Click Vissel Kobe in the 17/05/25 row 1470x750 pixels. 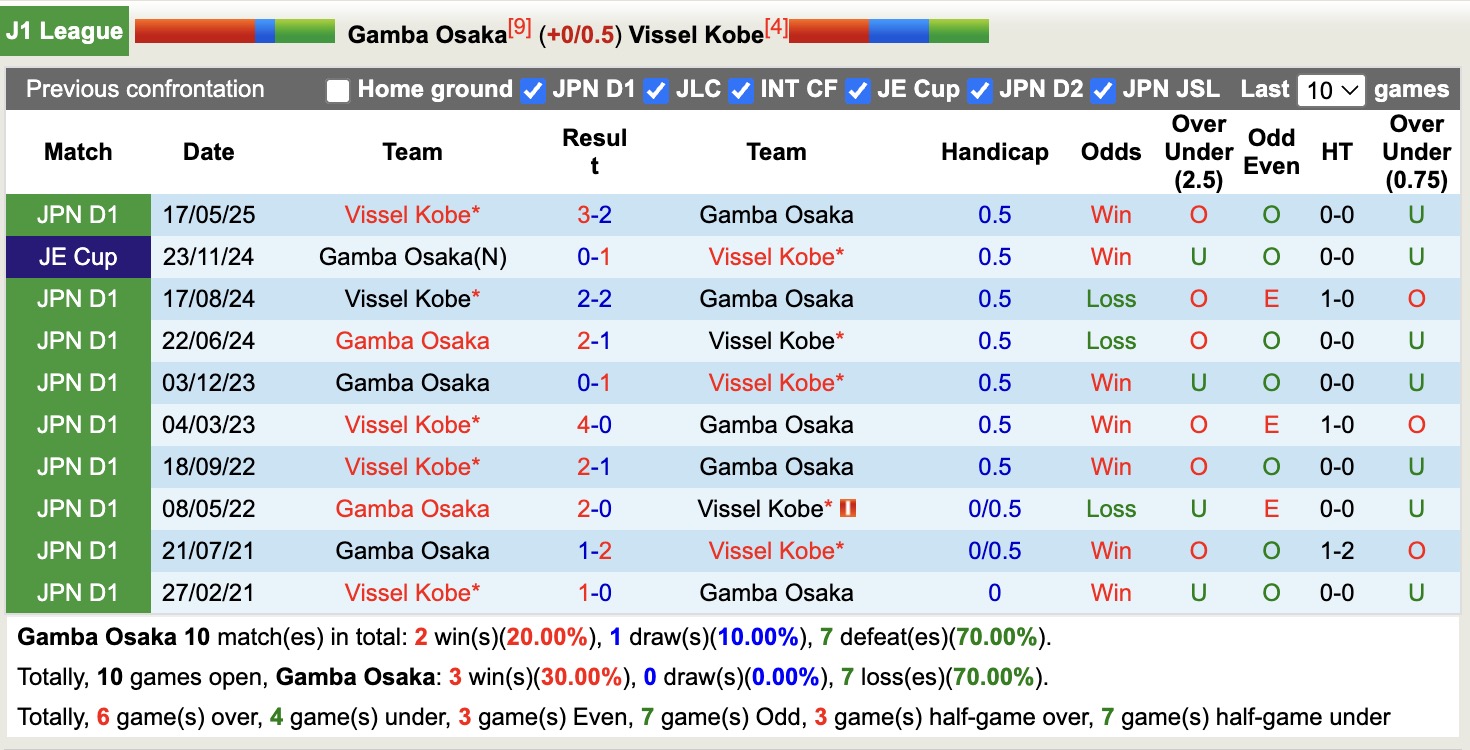click(412, 214)
